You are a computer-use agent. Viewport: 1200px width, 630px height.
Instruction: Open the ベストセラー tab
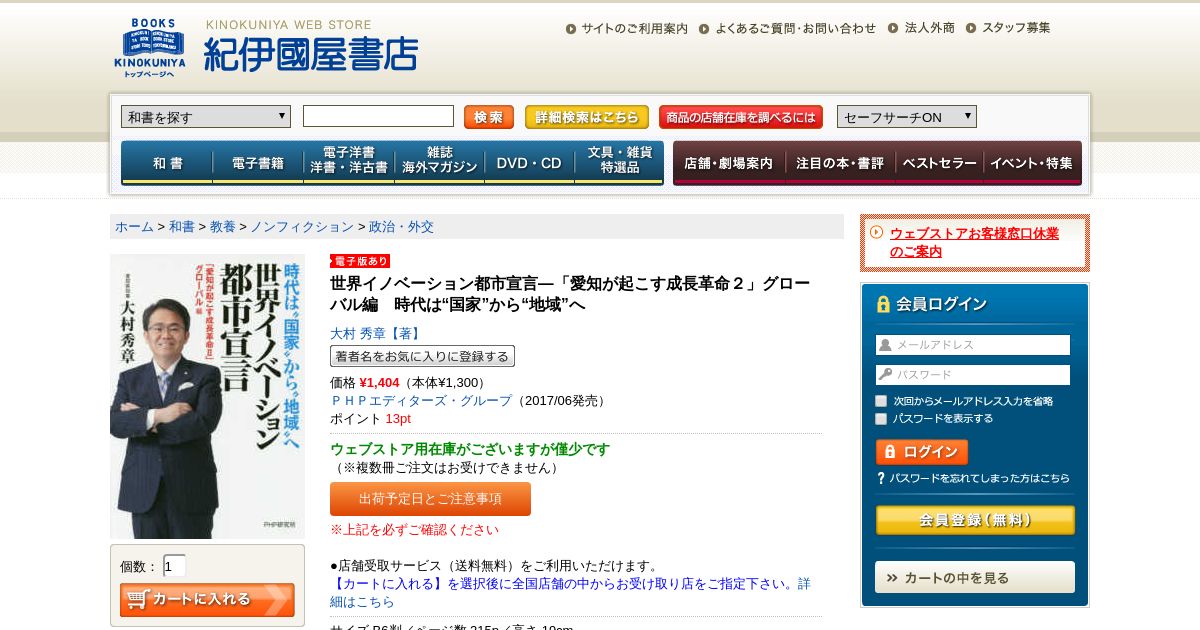click(939, 163)
